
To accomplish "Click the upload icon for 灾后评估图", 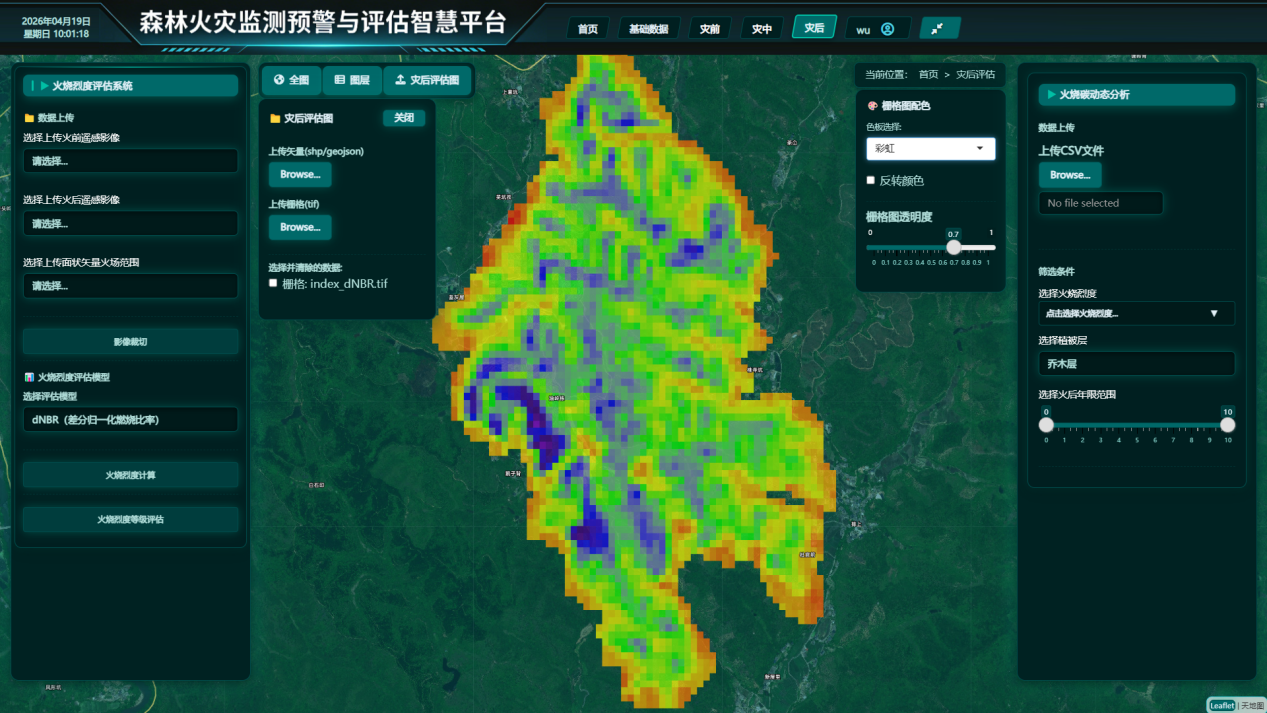I will point(401,80).
